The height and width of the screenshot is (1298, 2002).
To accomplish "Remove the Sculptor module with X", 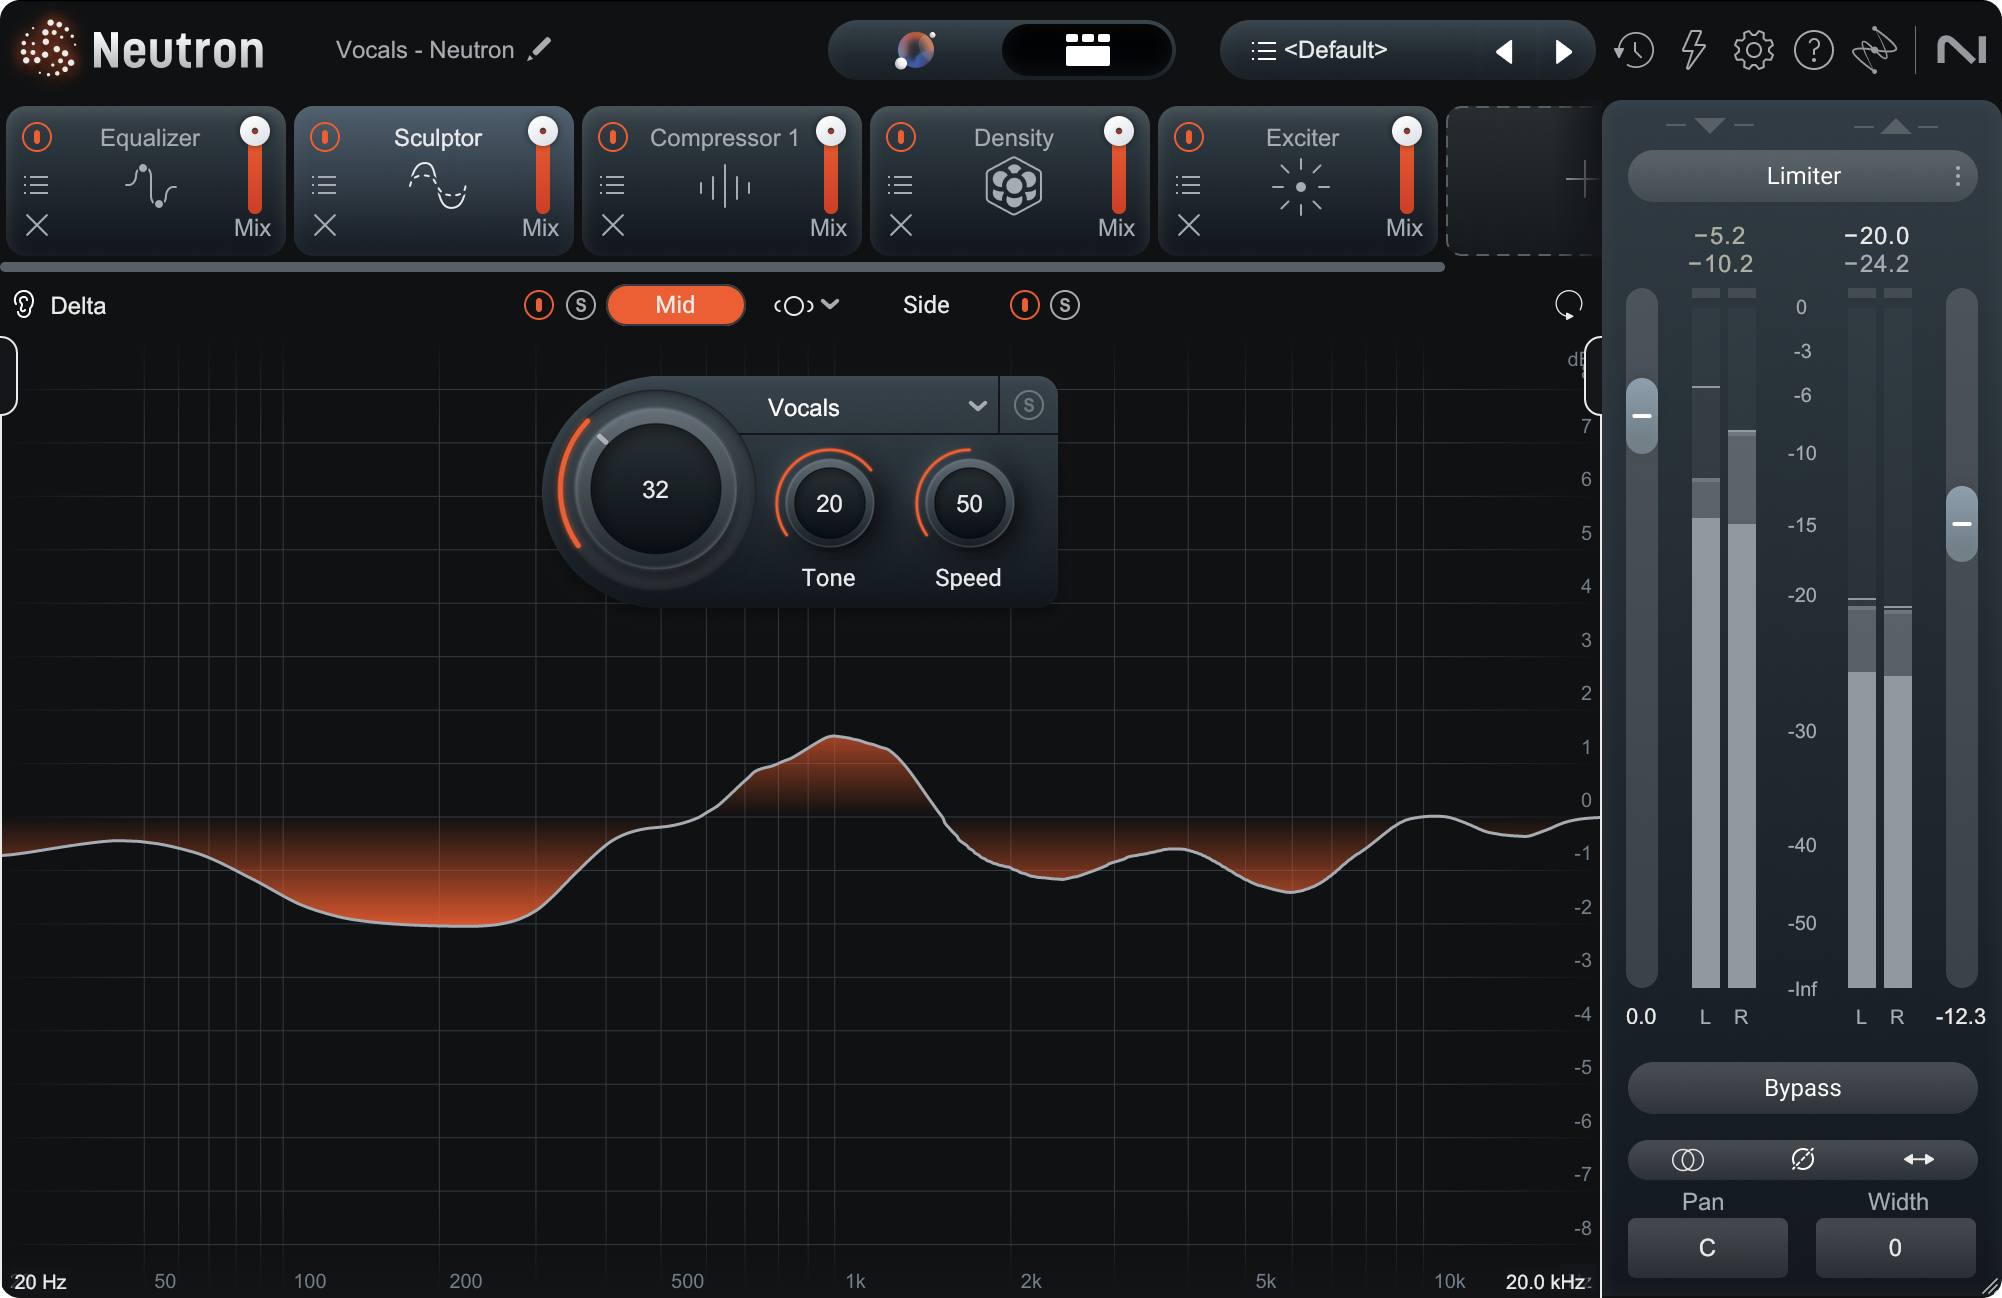I will coord(325,226).
